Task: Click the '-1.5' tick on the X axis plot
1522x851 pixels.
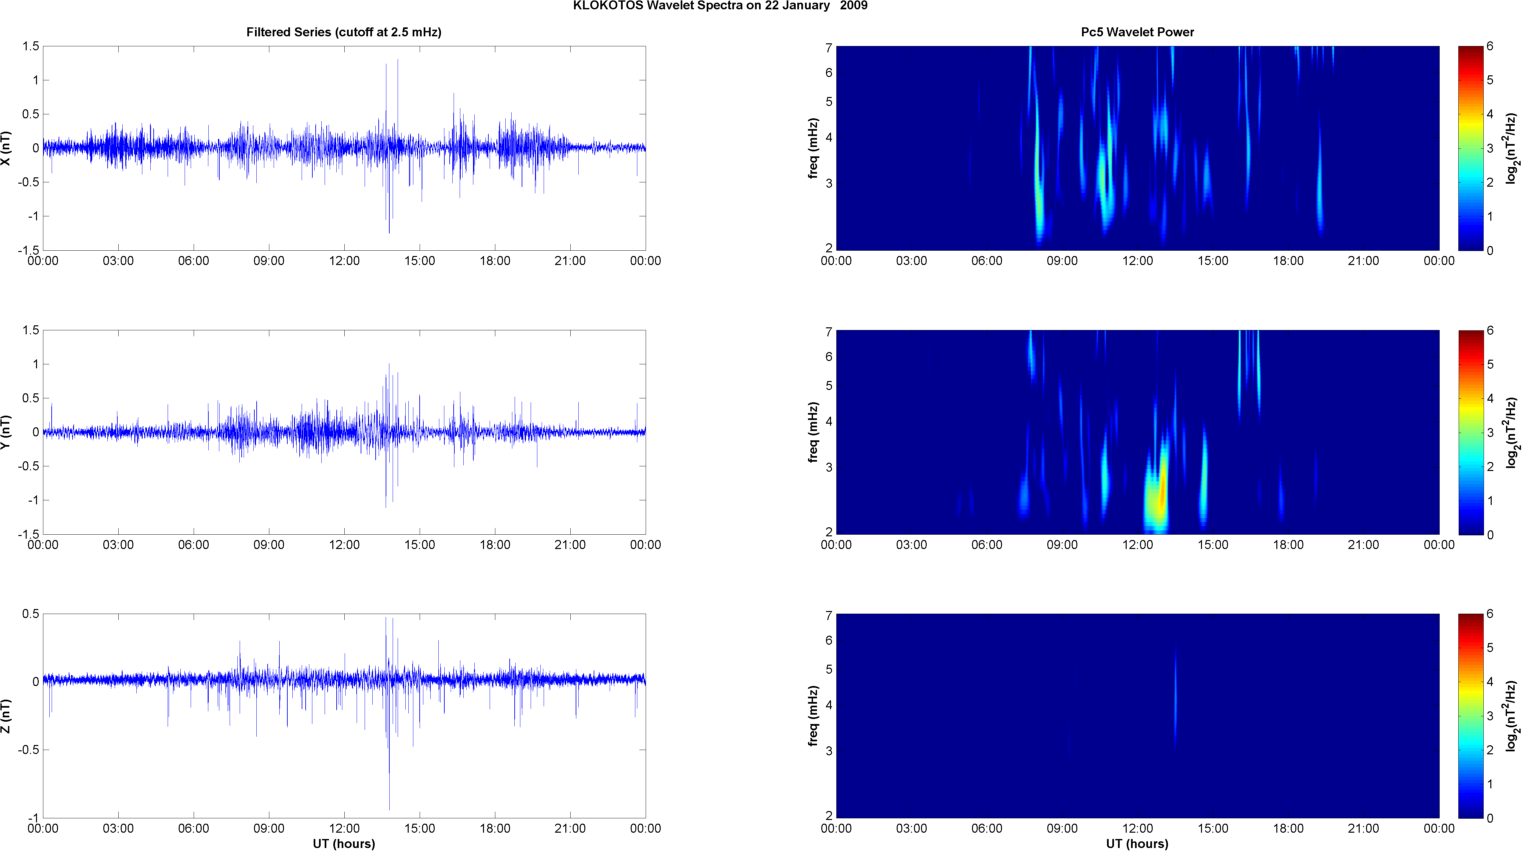Action: pos(28,250)
